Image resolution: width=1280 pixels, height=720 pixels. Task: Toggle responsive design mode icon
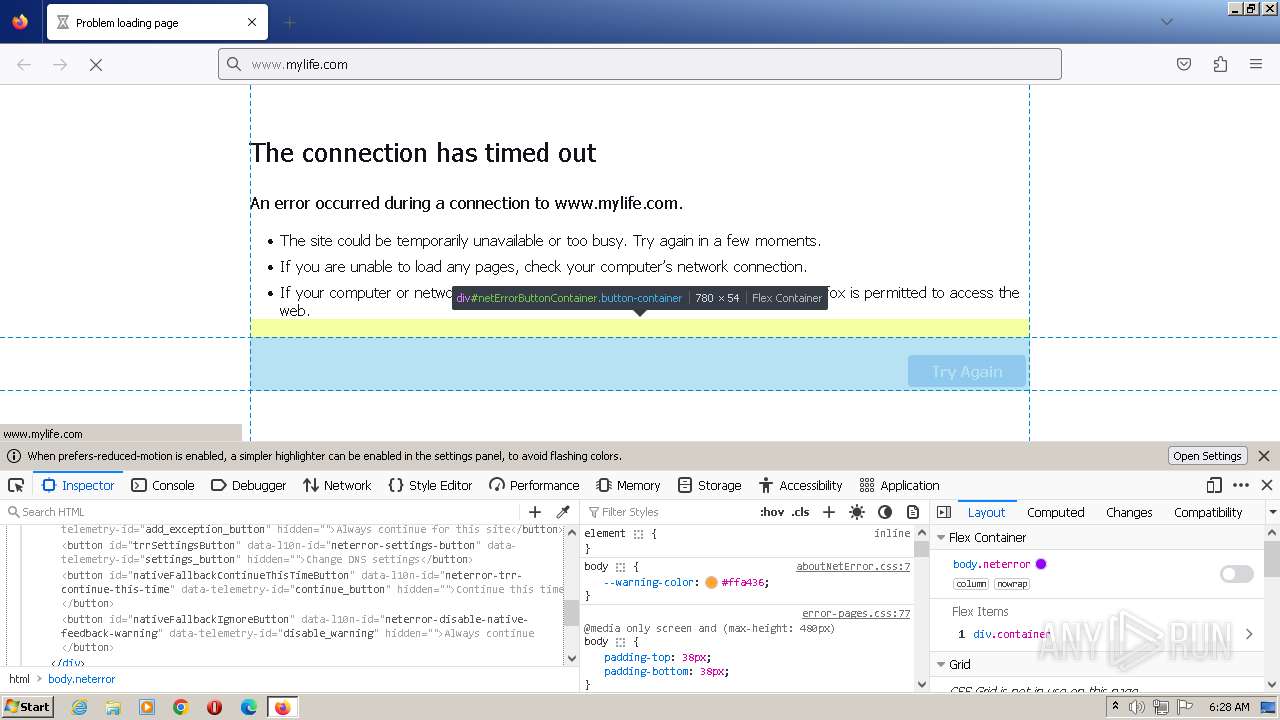pos(1214,485)
